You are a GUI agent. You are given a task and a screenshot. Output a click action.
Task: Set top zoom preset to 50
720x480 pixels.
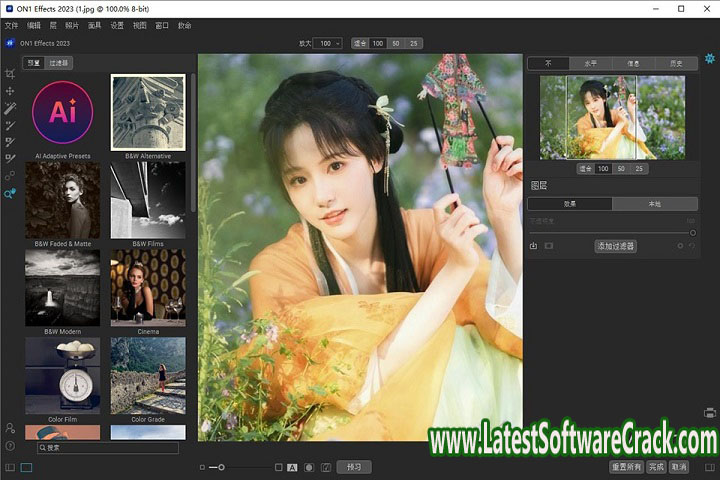396,43
